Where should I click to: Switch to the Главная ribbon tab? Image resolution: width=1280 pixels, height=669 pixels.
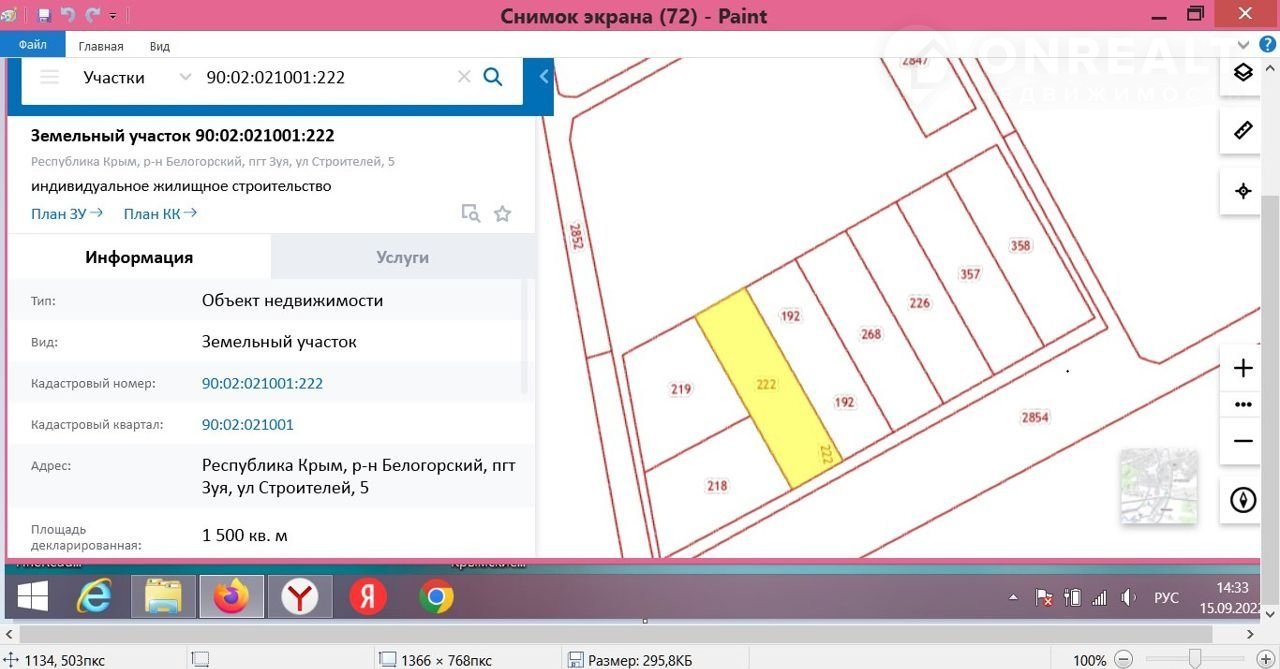coord(101,46)
